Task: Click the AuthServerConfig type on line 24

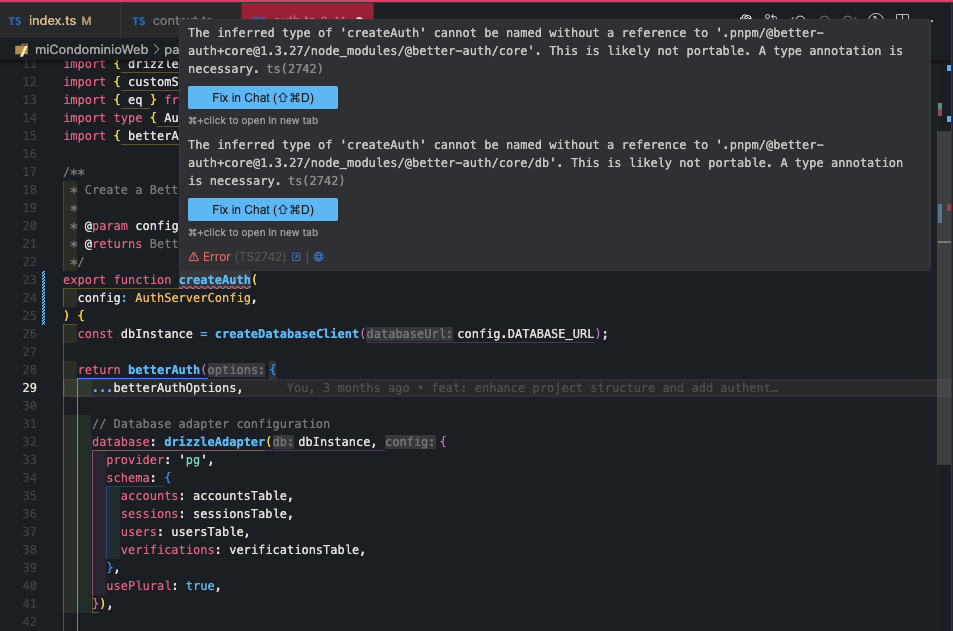Action: point(193,298)
